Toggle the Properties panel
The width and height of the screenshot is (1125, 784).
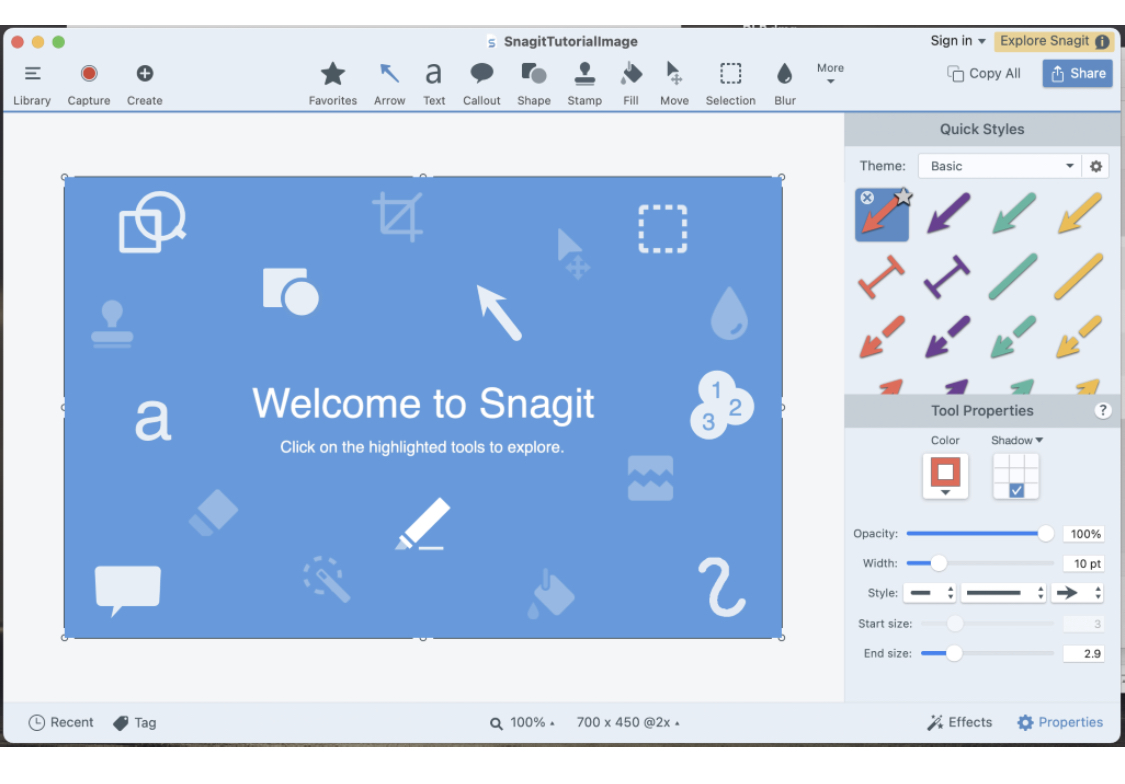pos(1060,722)
